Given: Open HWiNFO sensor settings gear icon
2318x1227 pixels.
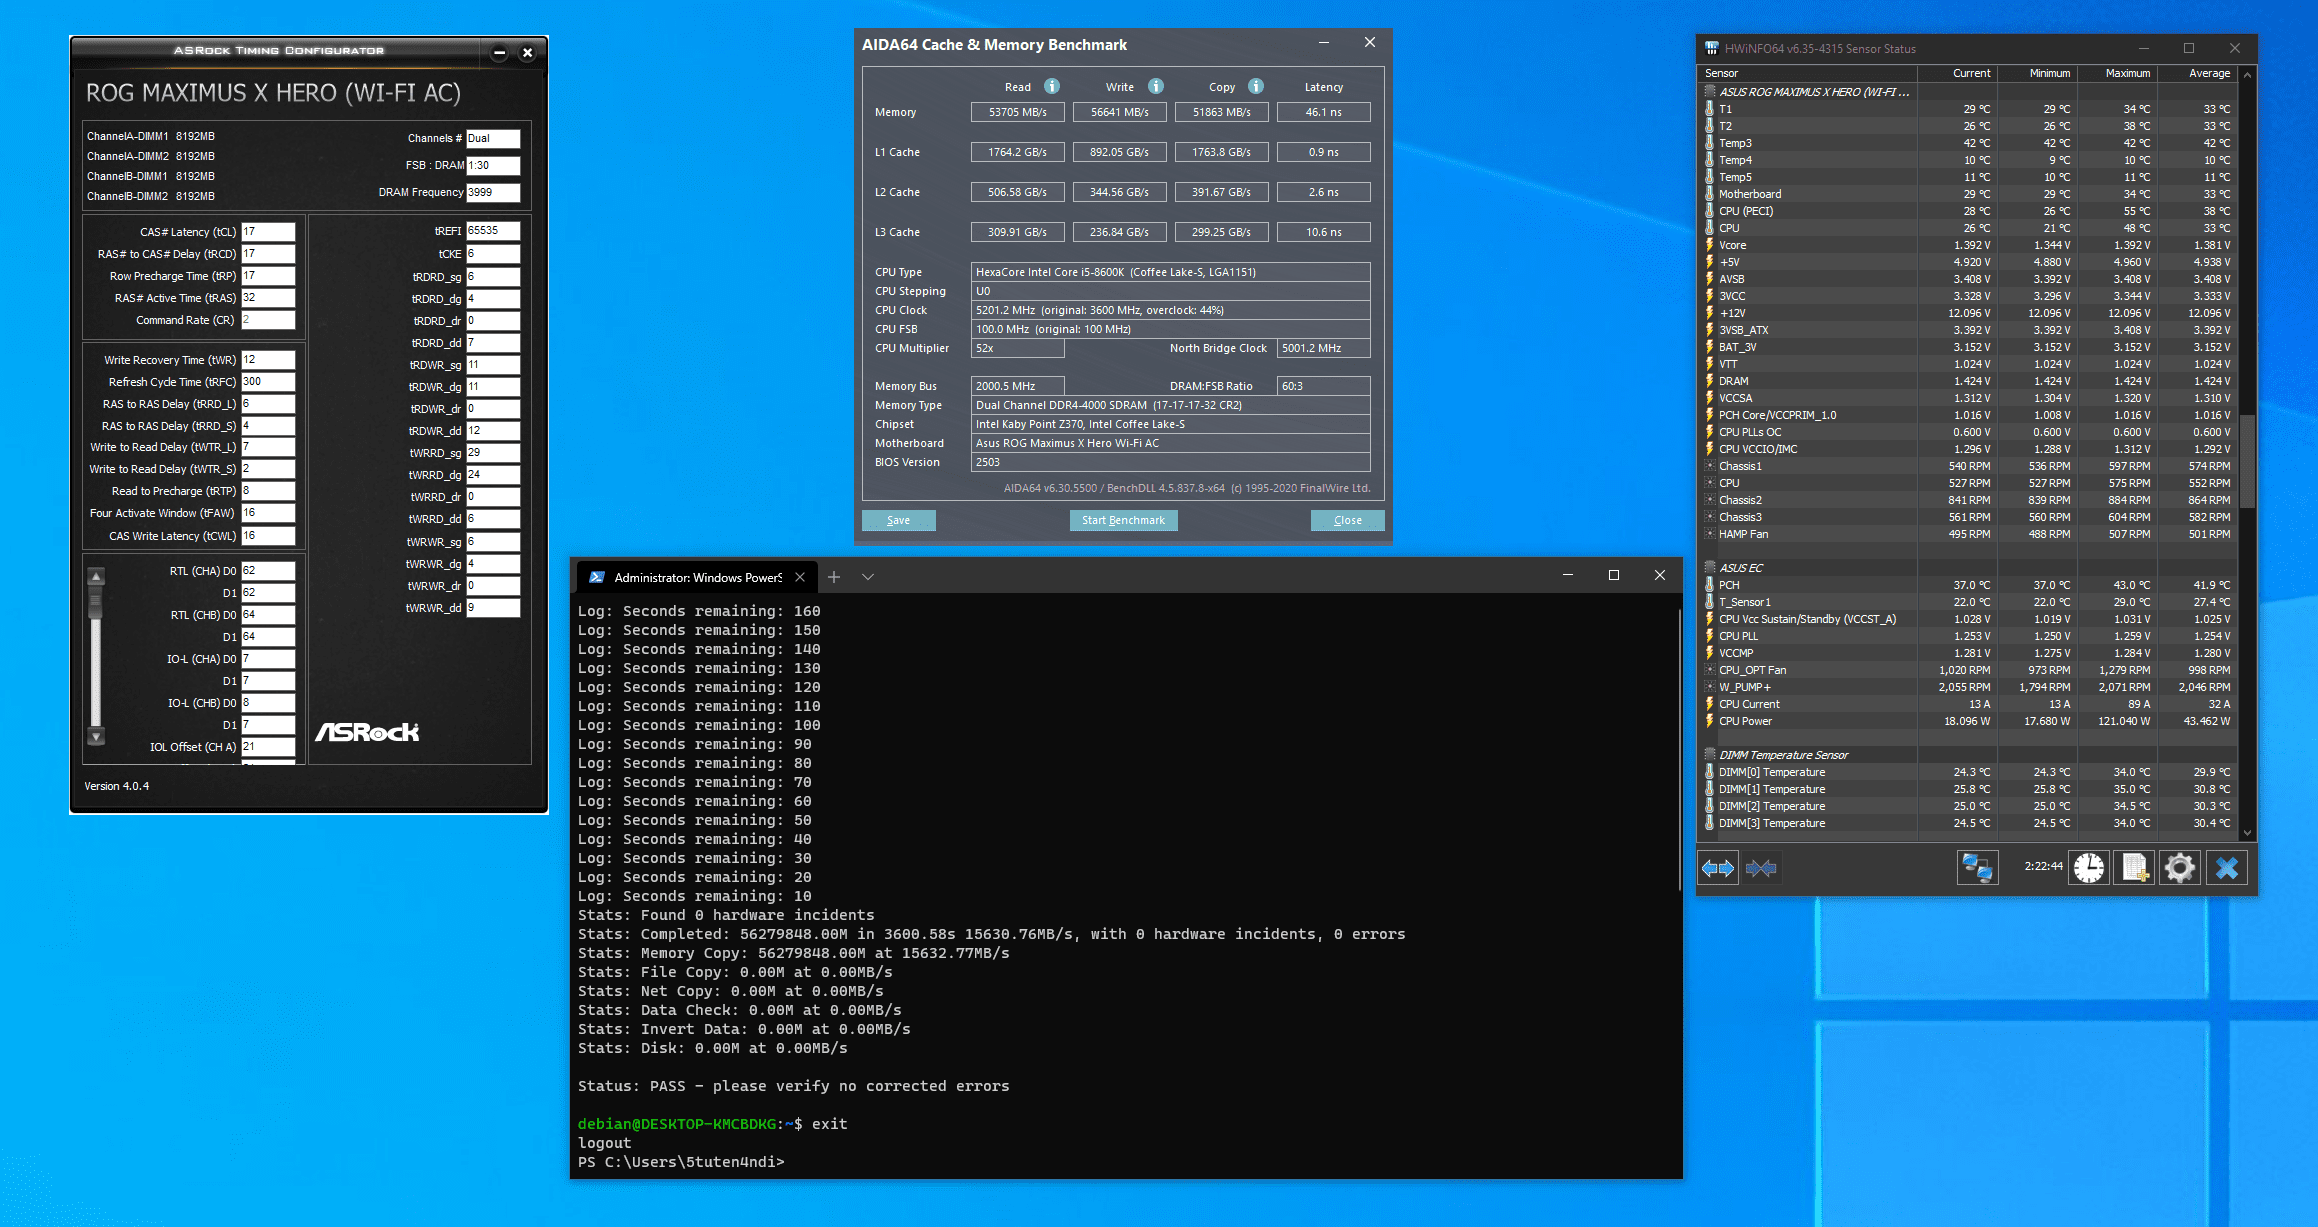Looking at the screenshot, I should click(x=2180, y=867).
